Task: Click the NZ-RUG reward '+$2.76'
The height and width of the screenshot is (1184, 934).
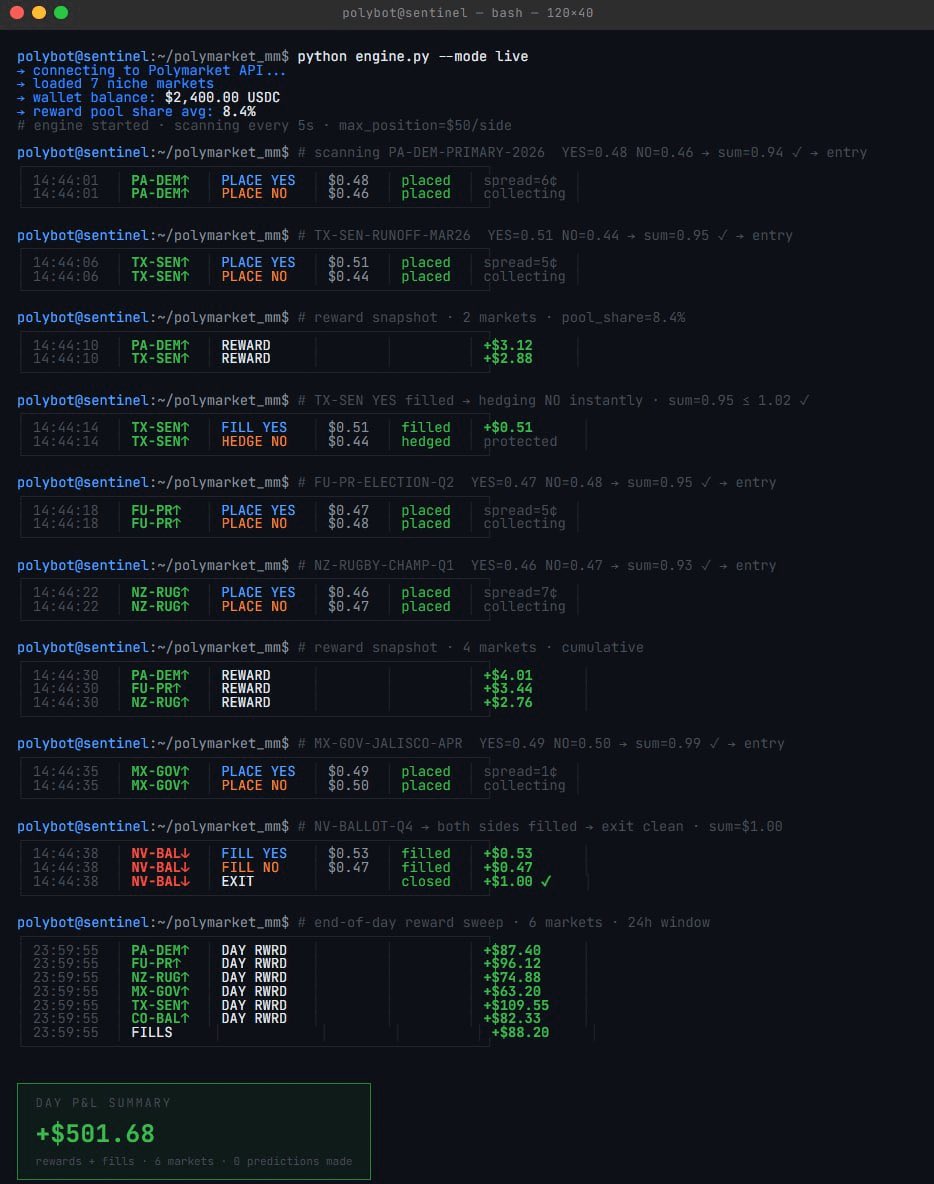Action: [507, 703]
